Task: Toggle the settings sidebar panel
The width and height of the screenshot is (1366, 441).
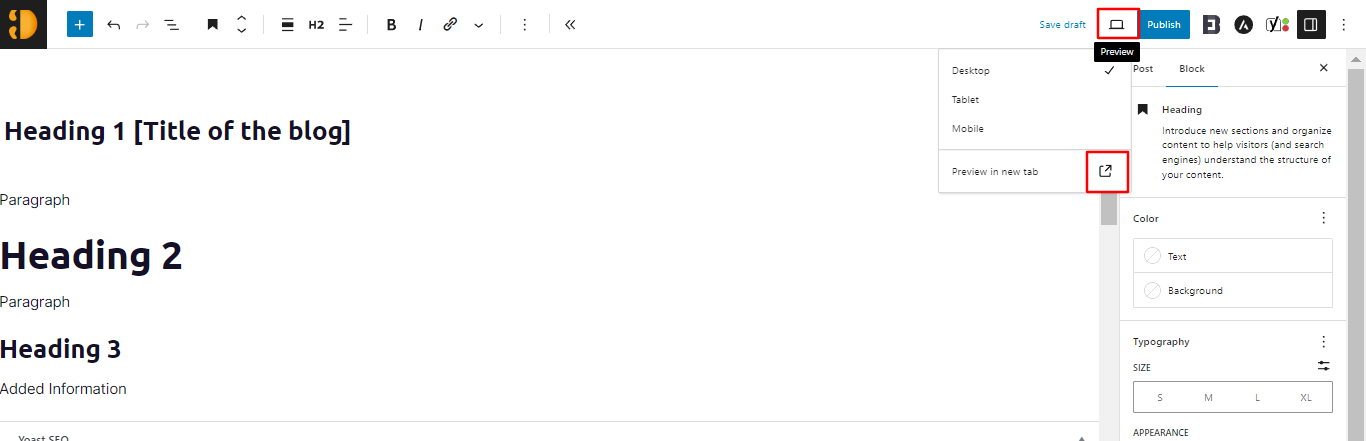Action: click(x=1311, y=24)
